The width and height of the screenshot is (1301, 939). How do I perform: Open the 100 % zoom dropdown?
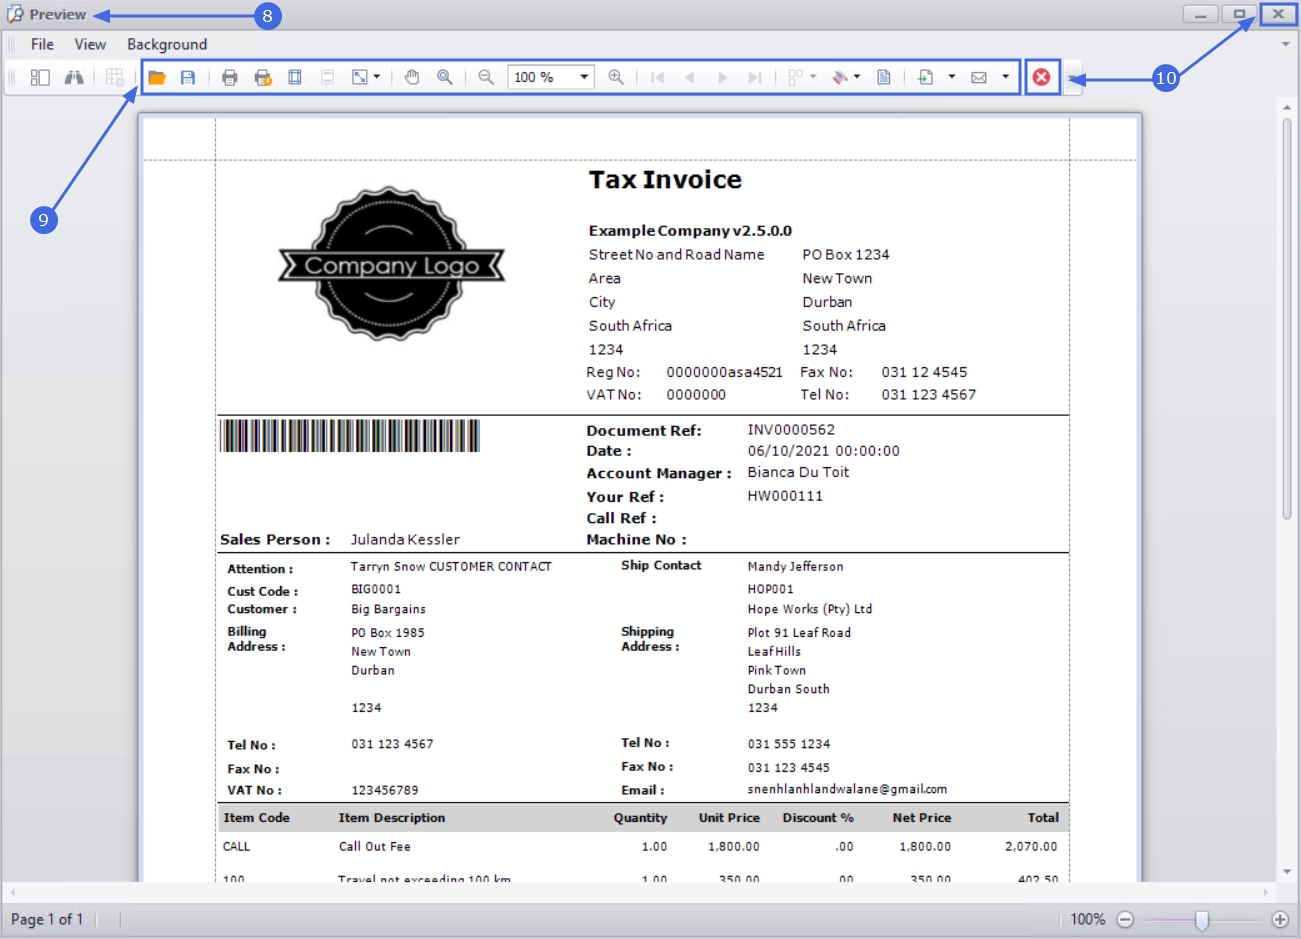pos(584,77)
